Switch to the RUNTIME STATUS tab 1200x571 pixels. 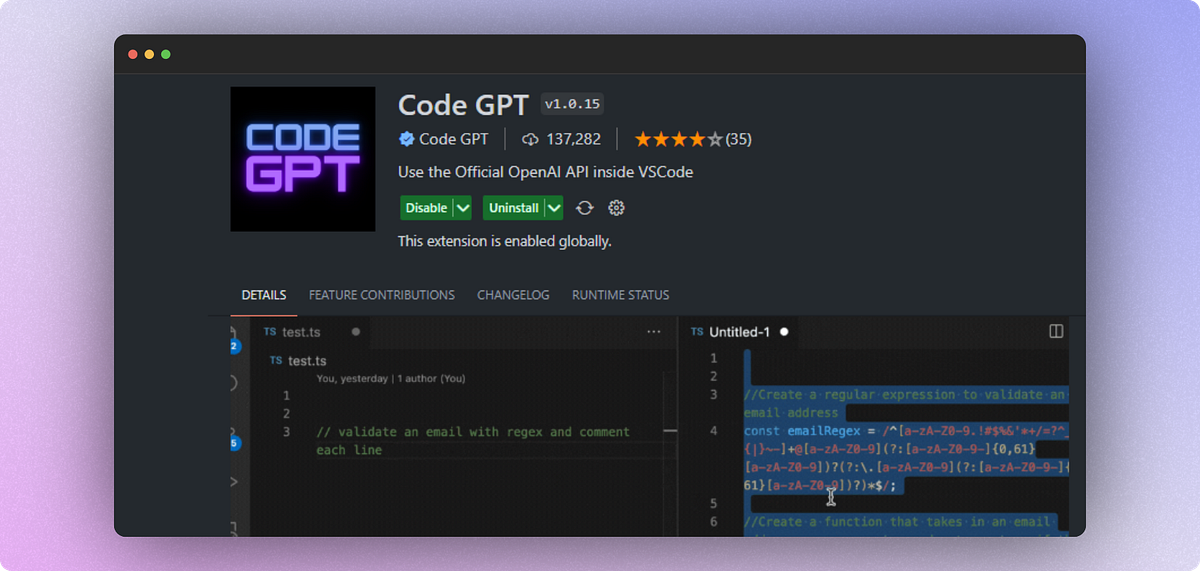coord(621,295)
